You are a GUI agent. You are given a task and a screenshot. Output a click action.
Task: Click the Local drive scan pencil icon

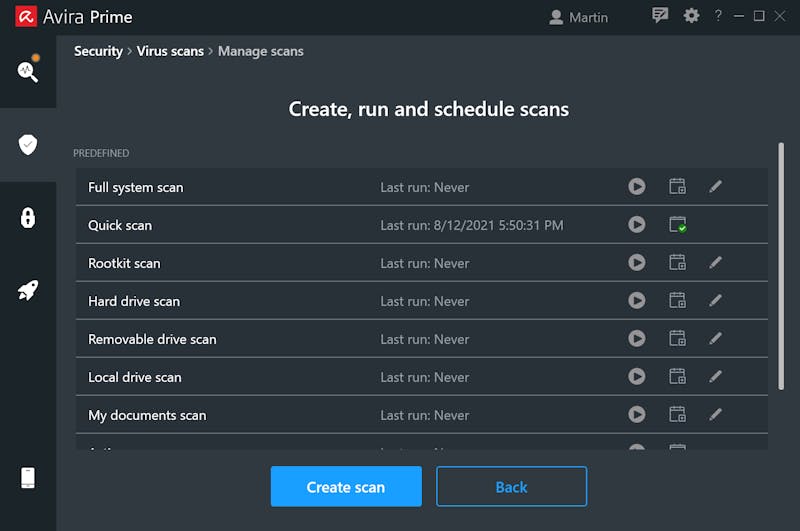click(715, 376)
